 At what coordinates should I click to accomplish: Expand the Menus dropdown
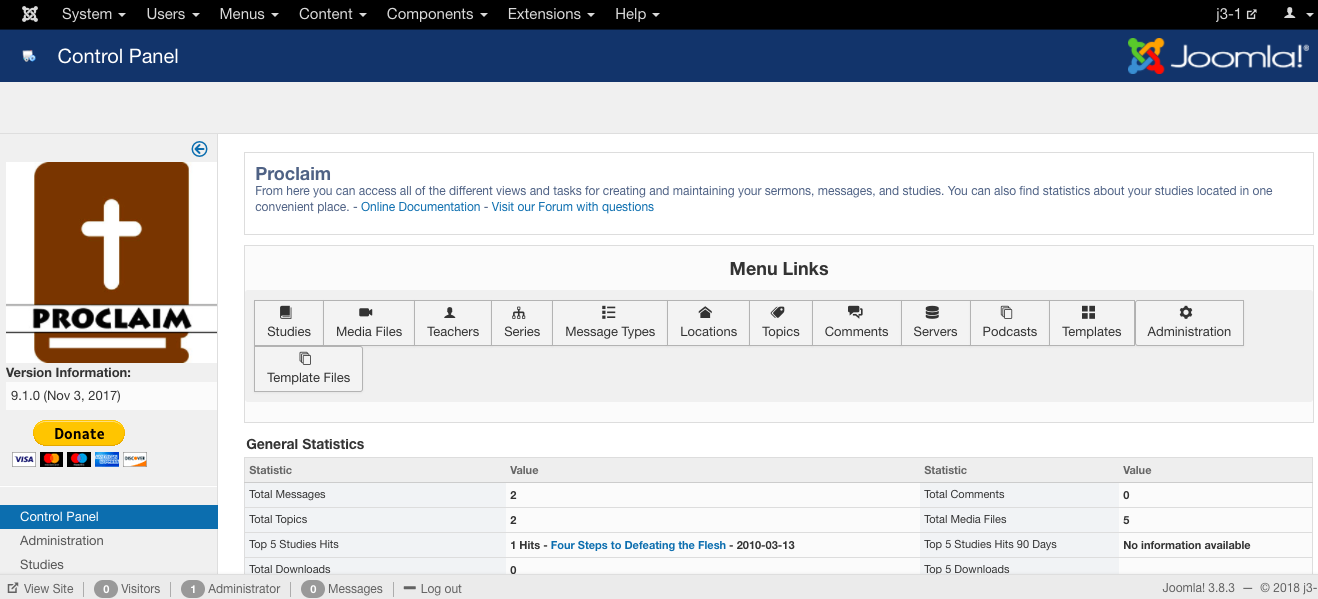click(249, 14)
